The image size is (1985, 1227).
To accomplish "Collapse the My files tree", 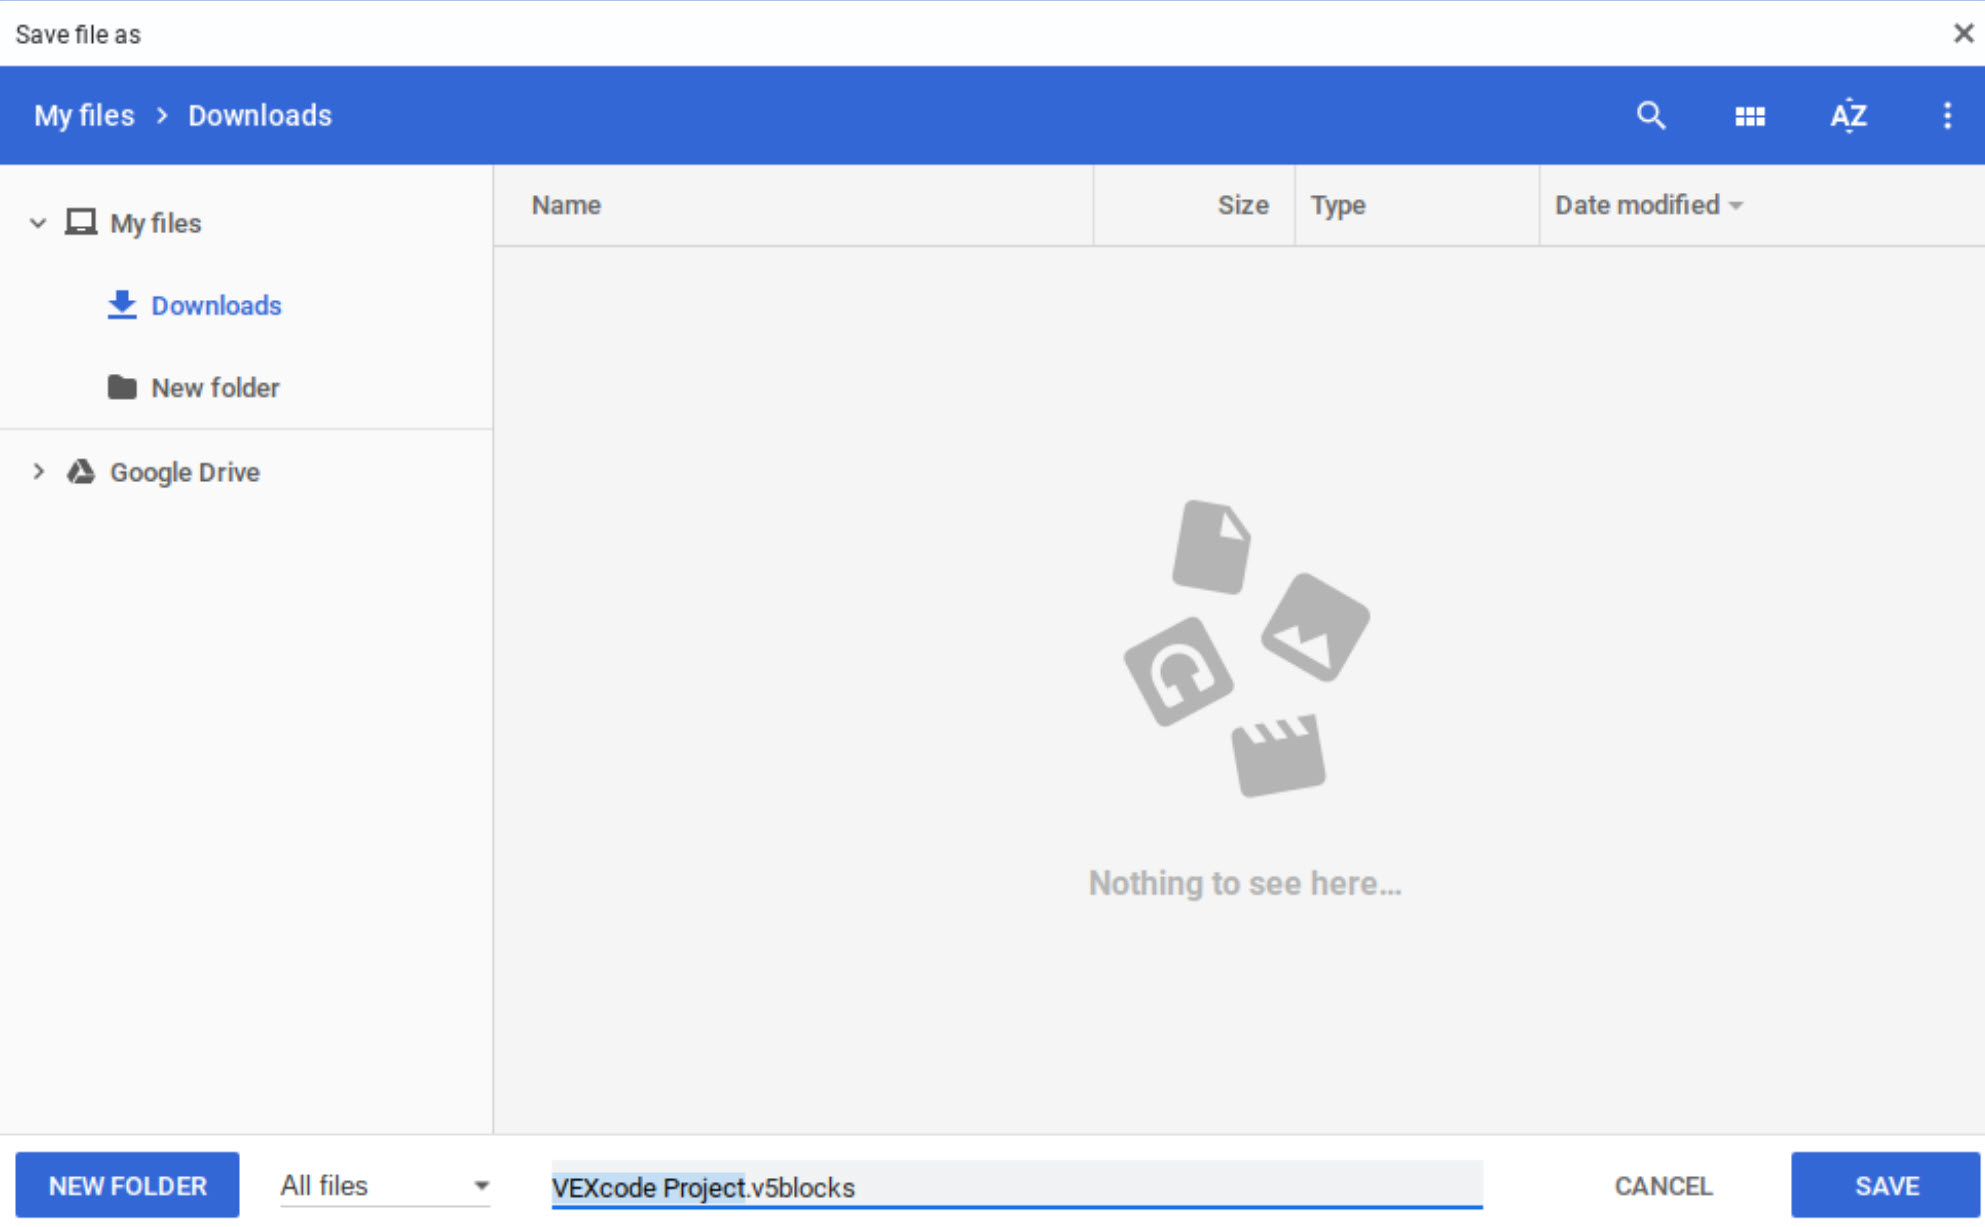I will point(38,222).
